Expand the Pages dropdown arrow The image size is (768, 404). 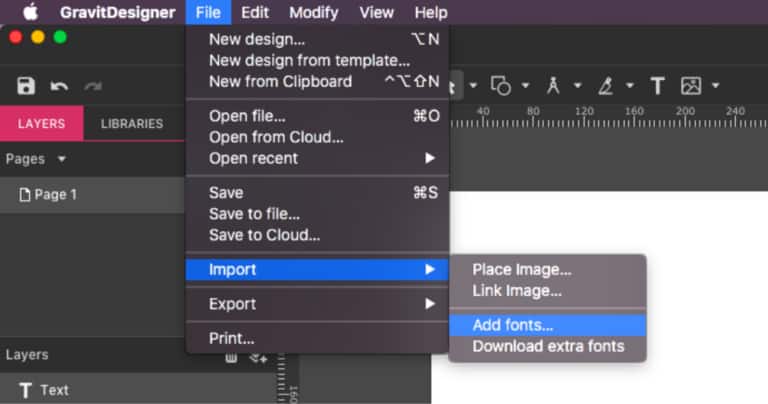62,159
